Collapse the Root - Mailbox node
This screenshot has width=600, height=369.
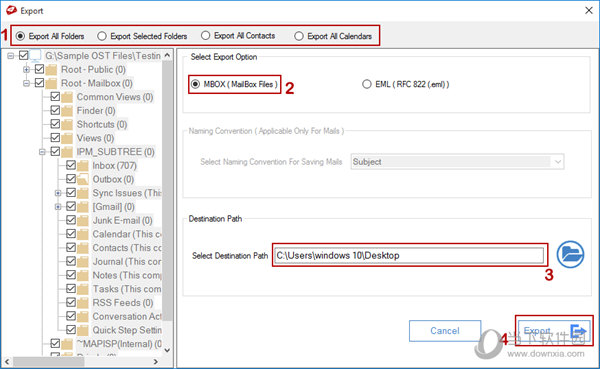point(26,83)
